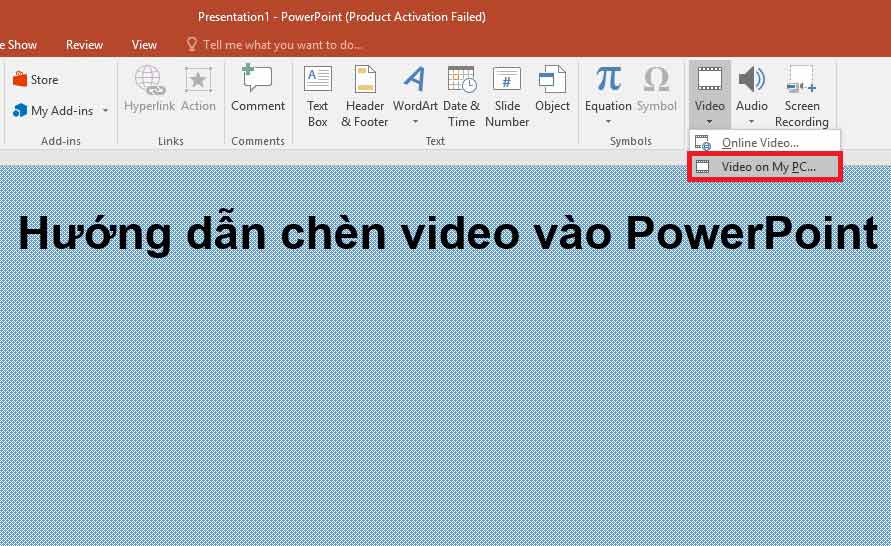Click the Audio speaker icon
This screenshot has height=546, width=891.
point(752,79)
